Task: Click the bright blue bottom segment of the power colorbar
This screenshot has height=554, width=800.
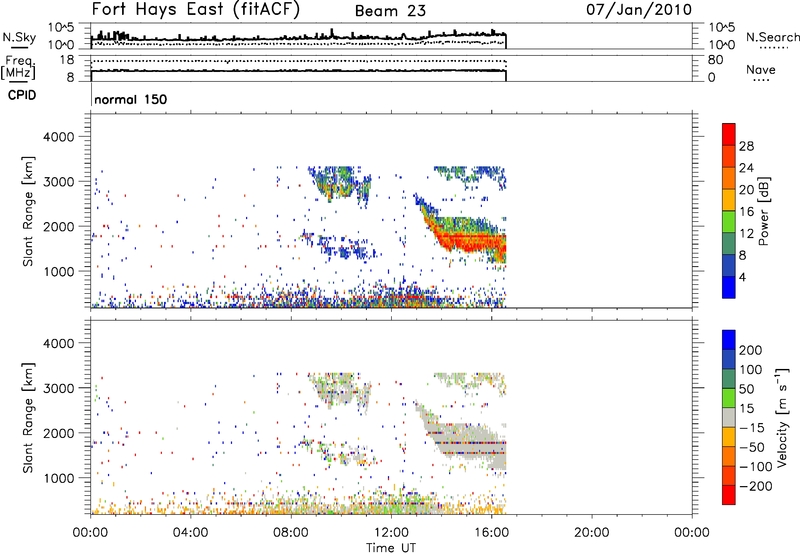Action: tap(729, 287)
